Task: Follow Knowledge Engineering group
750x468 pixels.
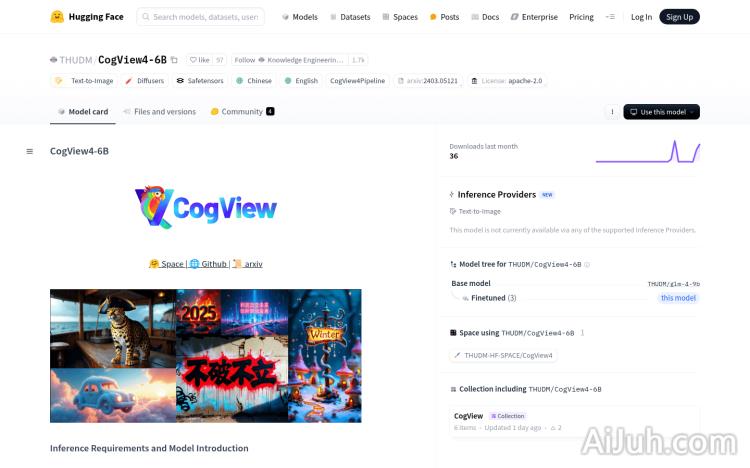Action: point(288,60)
